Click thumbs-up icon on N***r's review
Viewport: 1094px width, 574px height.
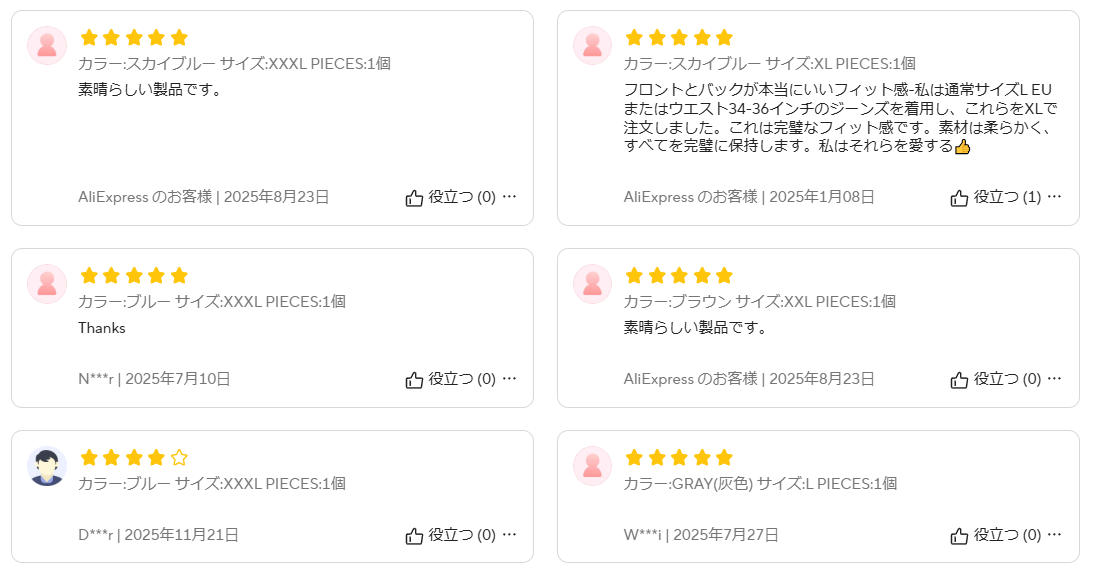tap(414, 380)
